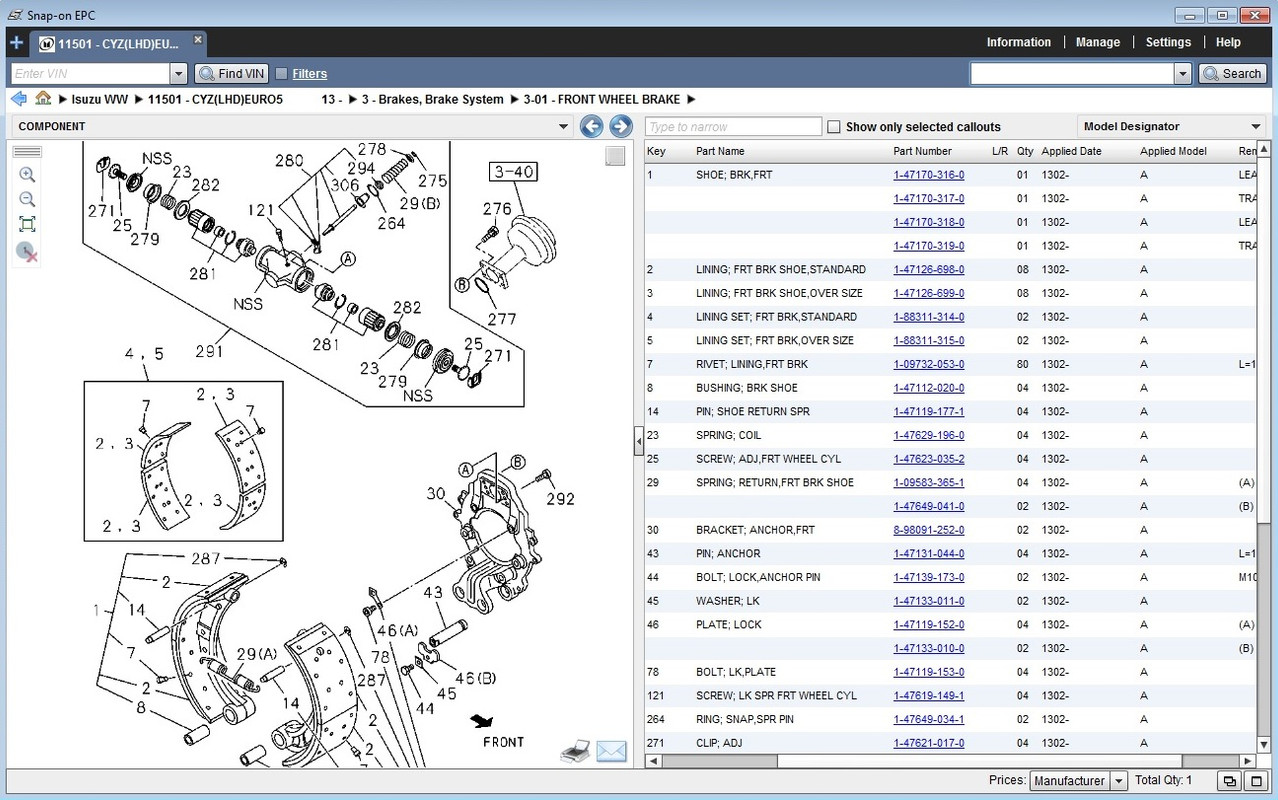Click callout 291 in the diagram
This screenshot has height=800, width=1278.
tap(209, 351)
